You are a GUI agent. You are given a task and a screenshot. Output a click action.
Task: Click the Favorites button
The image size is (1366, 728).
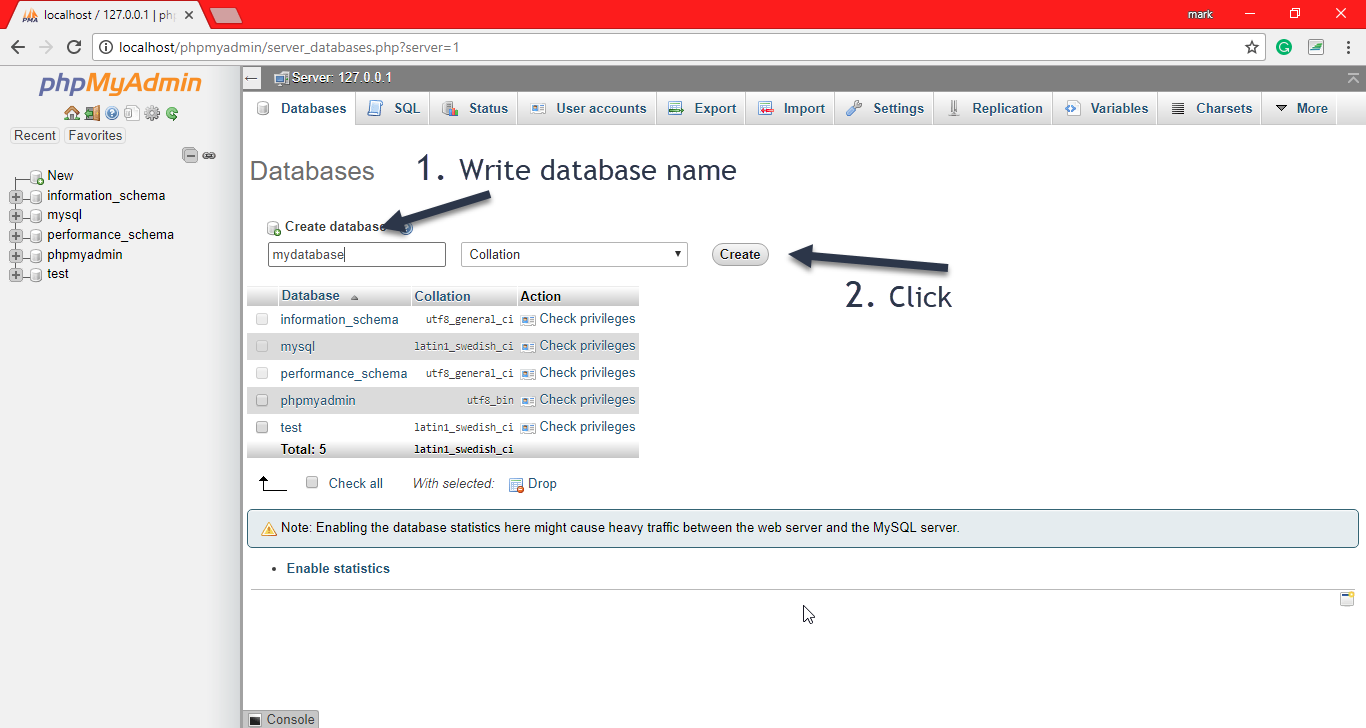coord(95,135)
